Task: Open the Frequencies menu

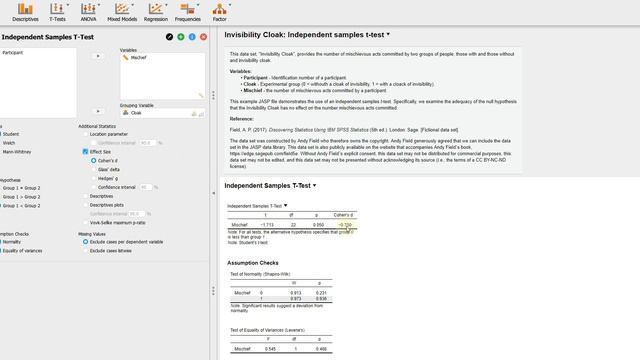Action: point(188,12)
